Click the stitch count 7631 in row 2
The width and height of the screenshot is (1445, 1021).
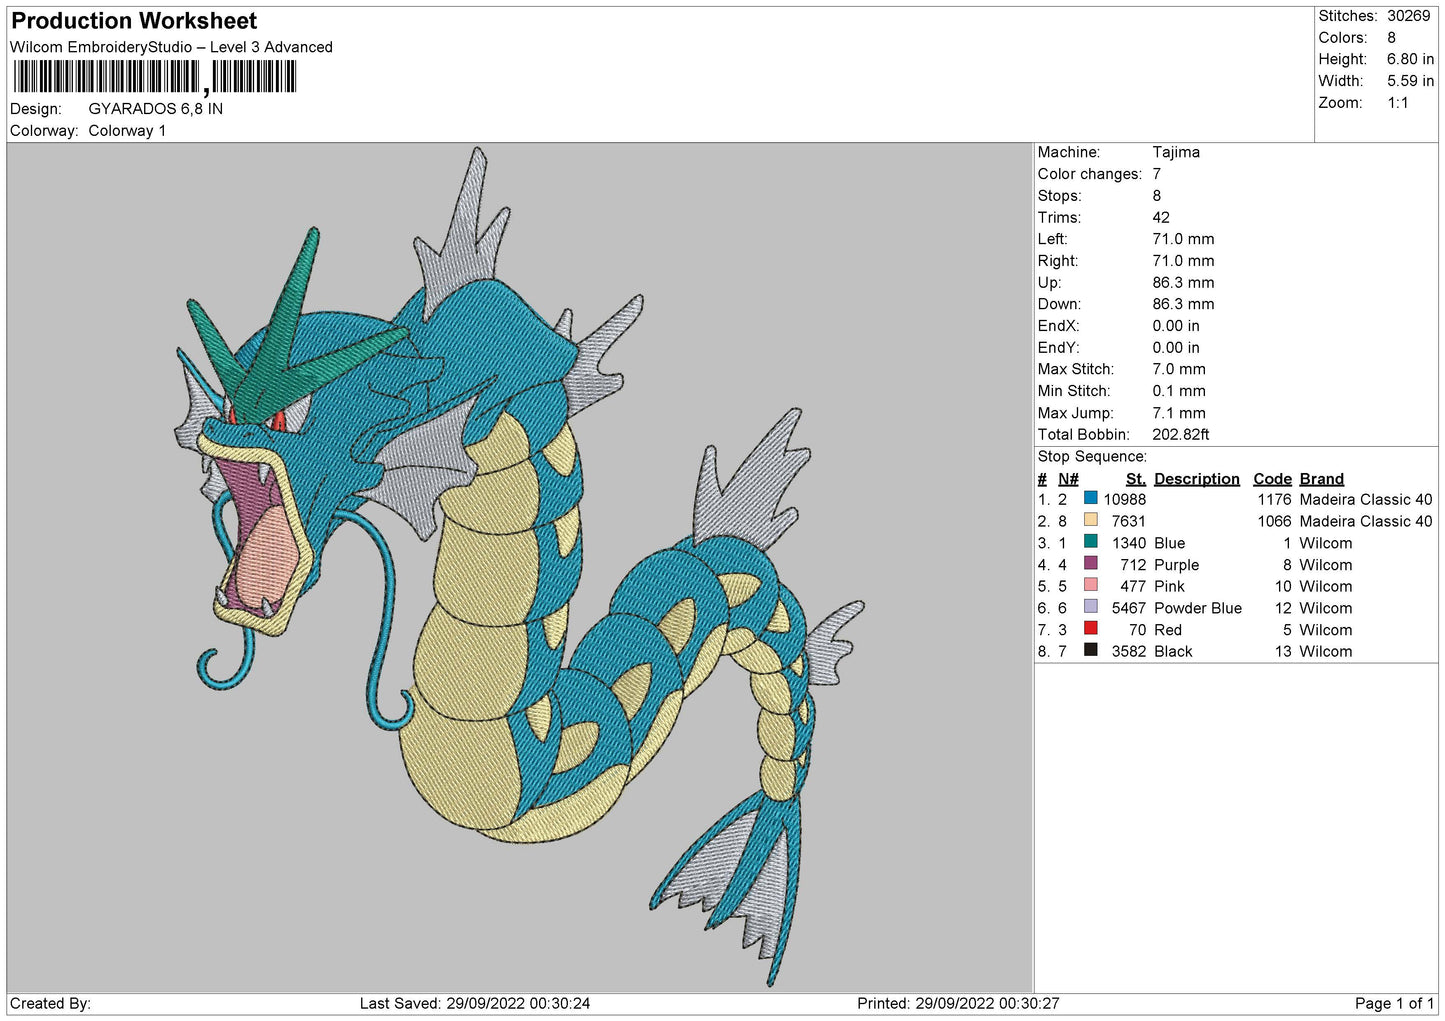pyautogui.click(x=1129, y=522)
